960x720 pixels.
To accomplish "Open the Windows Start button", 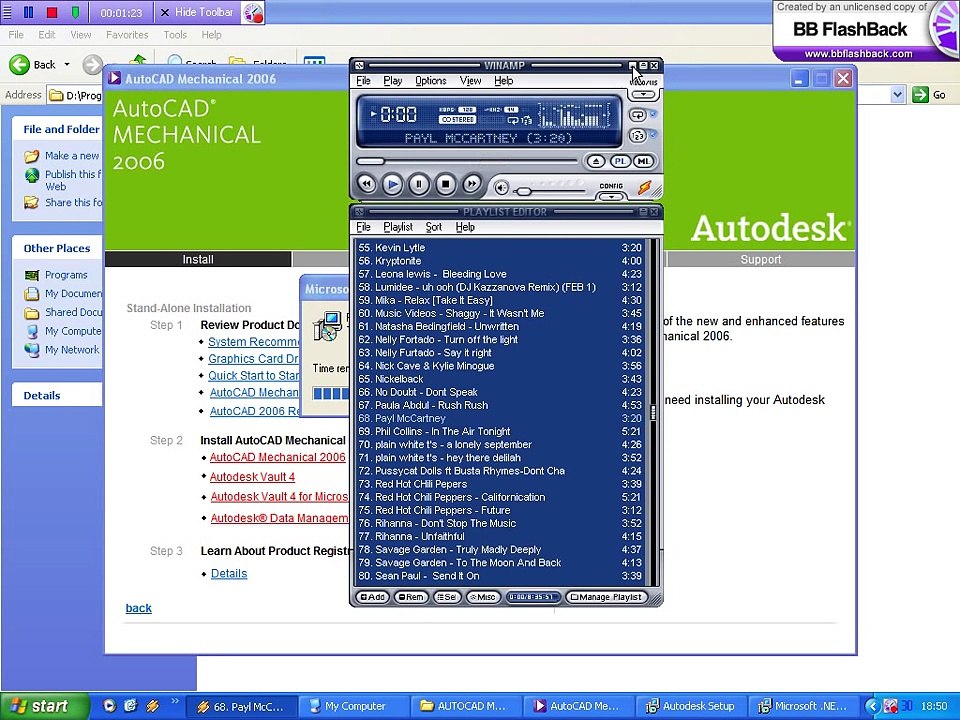I will point(44,707).
